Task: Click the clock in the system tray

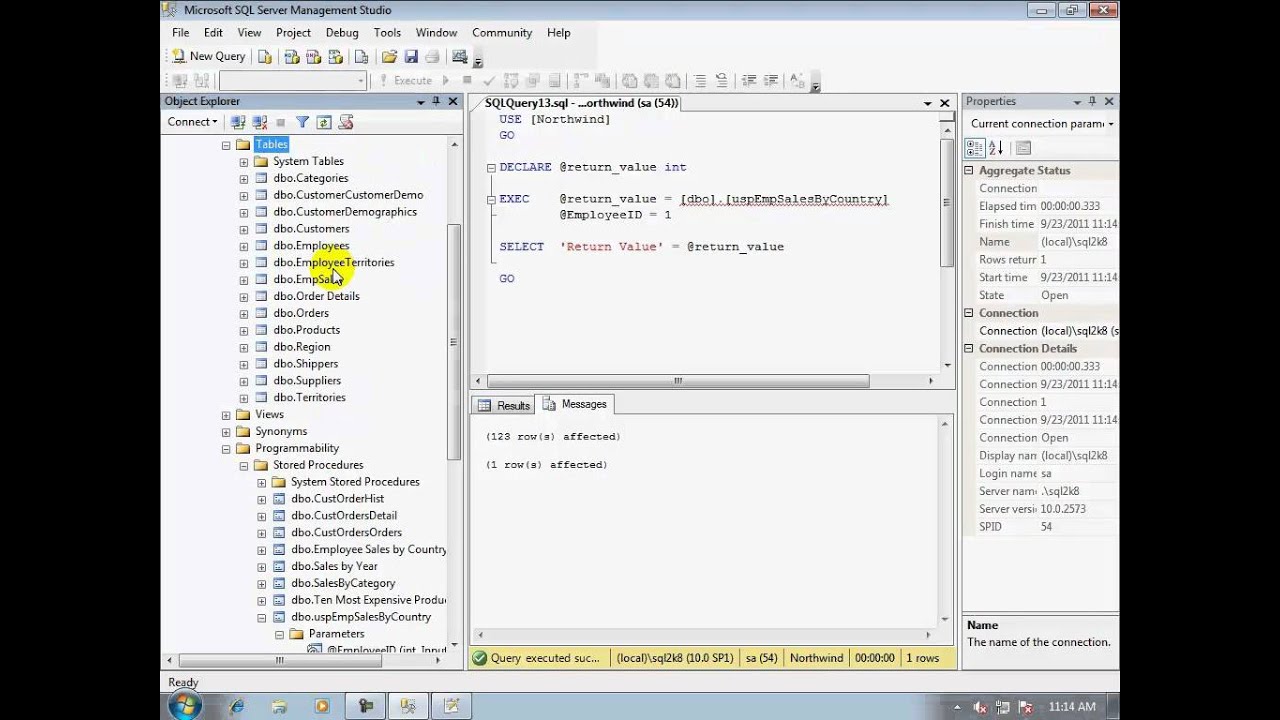Action: (1072, 707)
